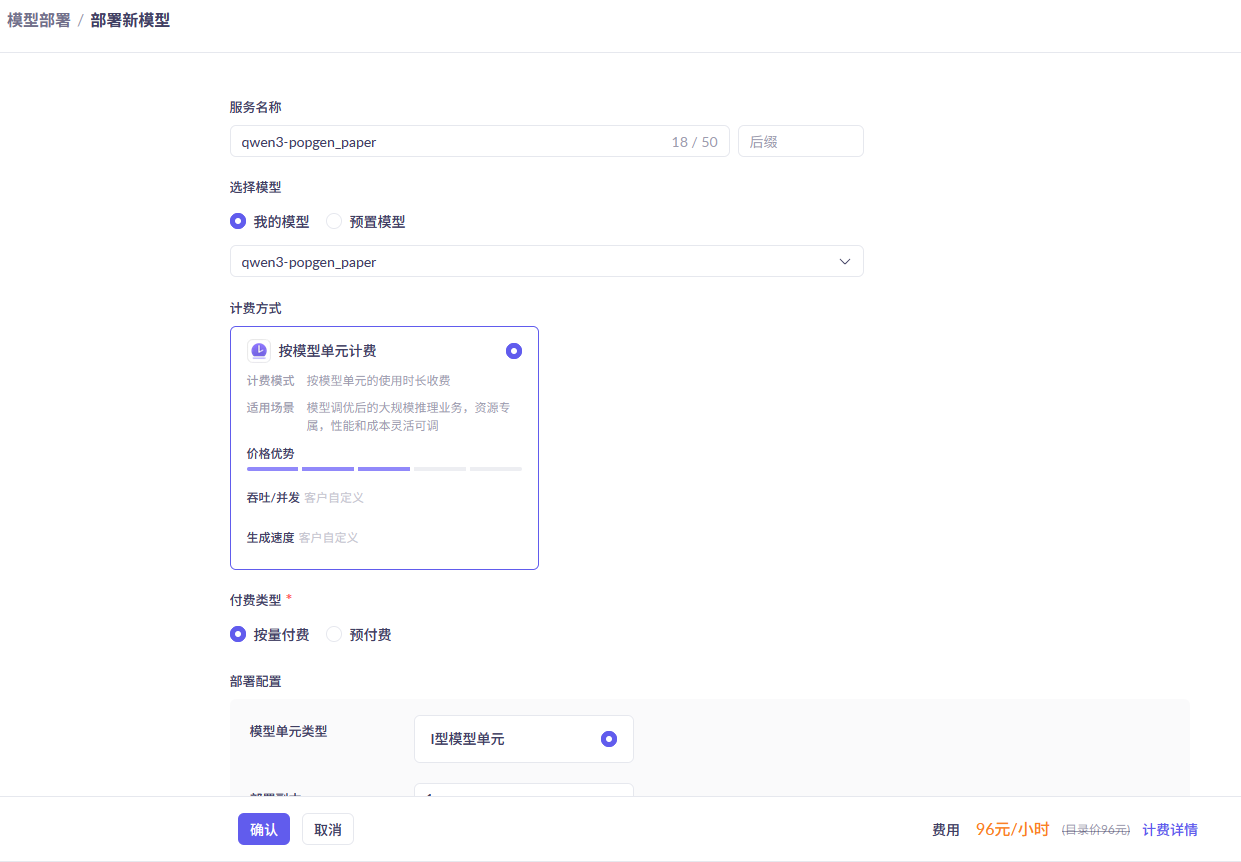Click the 96元/小时 price text
The width and height of the screenshot is (1241, 862).
coord(1012,829)
